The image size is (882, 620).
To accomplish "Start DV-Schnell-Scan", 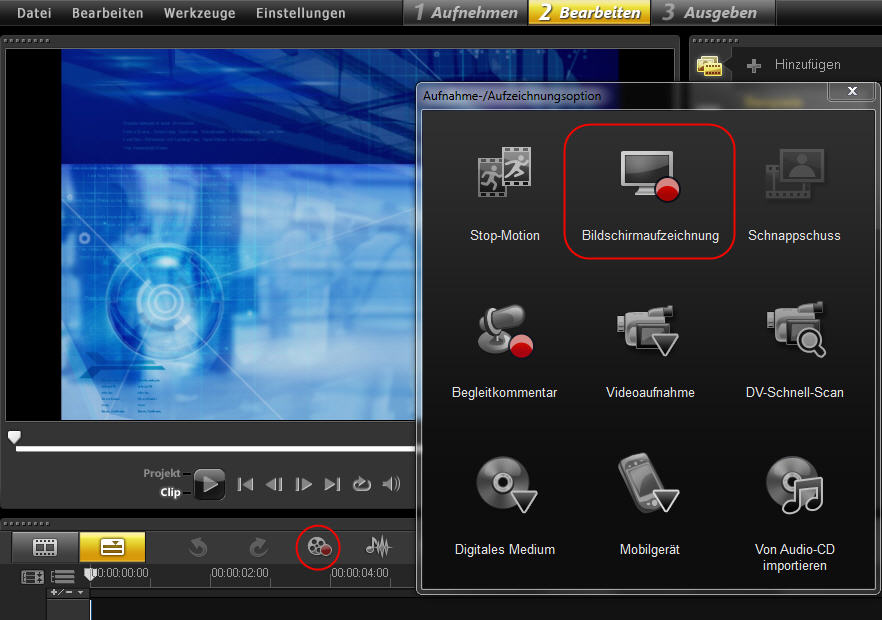I will point(794,331).
